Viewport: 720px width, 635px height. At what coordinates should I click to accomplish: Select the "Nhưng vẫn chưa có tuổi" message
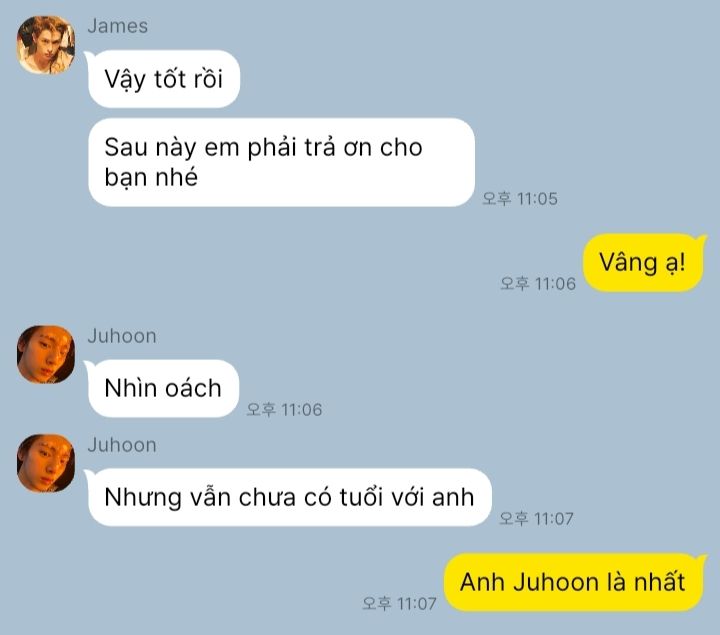[289, 497]
